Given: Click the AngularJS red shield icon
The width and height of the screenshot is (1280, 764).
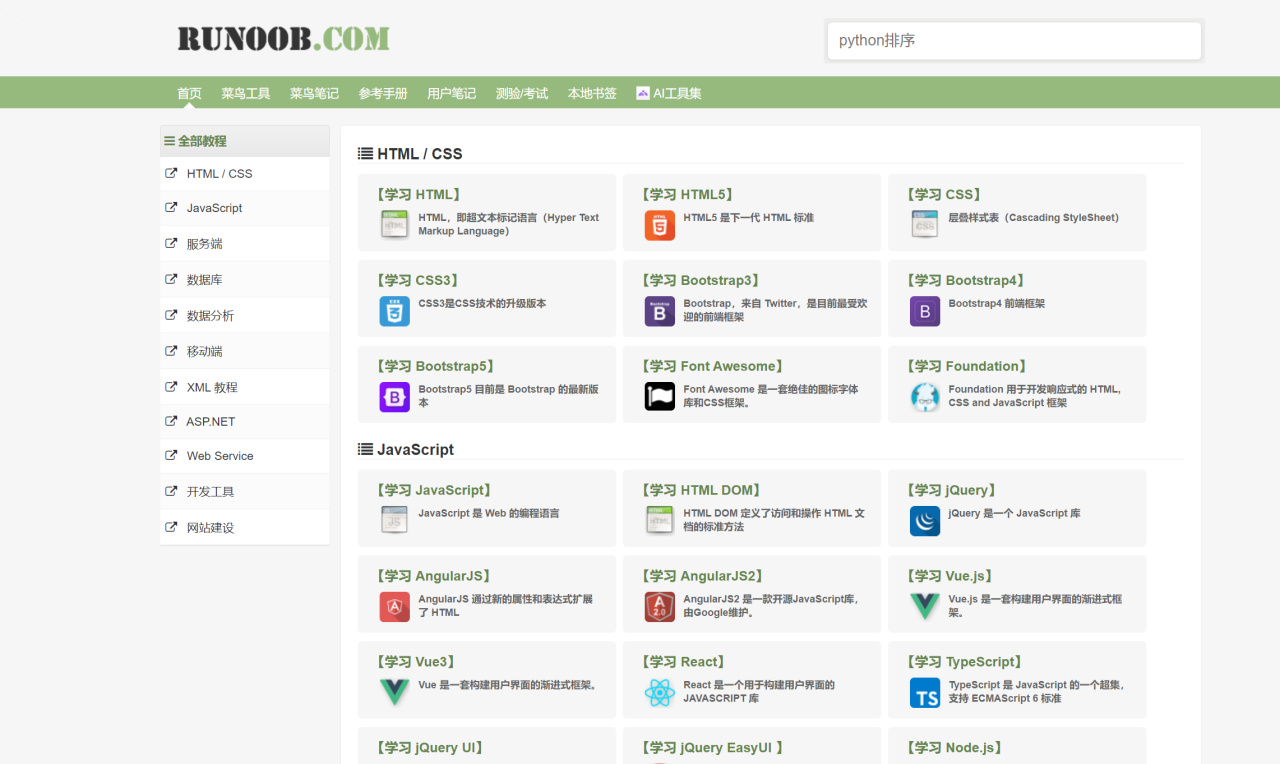Looking at the screenshot, I should point(394,607).
